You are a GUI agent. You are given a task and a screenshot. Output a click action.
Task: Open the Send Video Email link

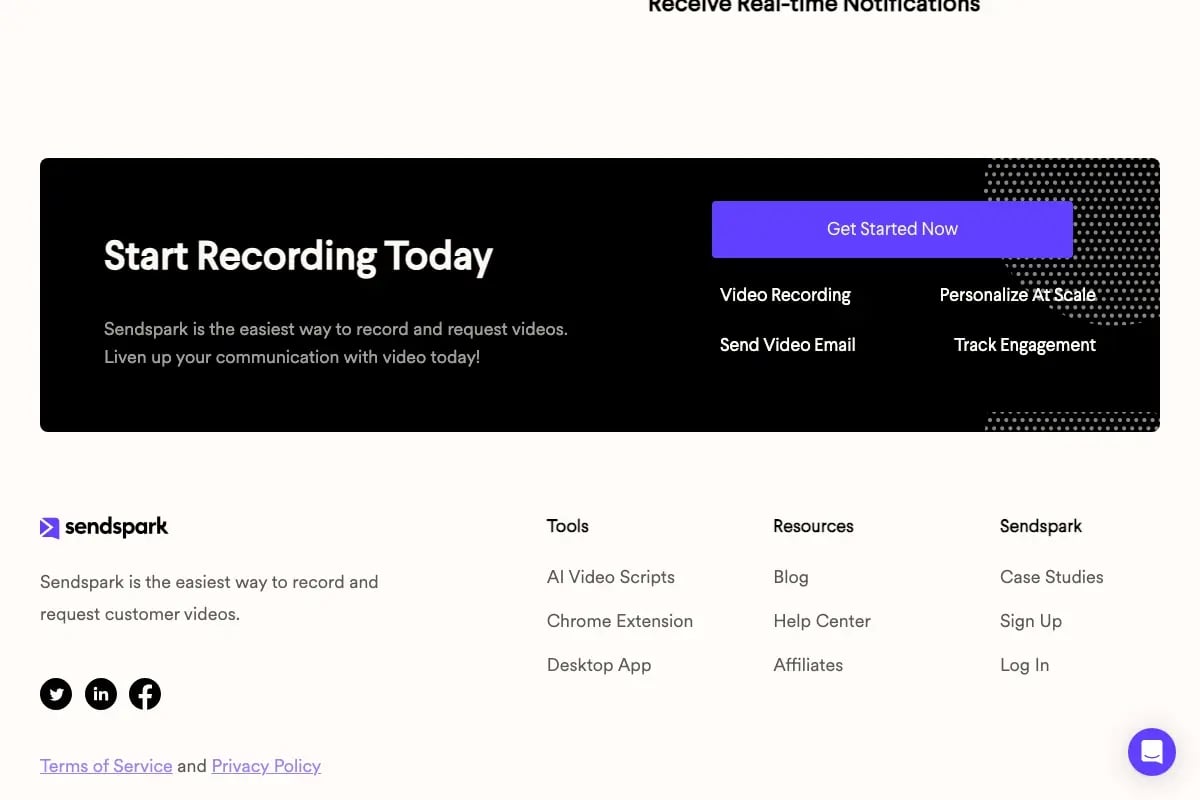pos(788,345)
